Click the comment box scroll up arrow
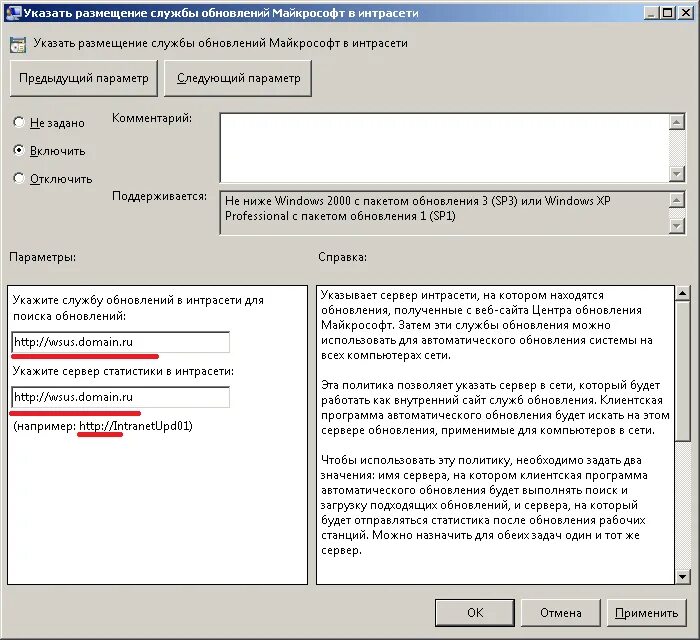This screenshot has width=700, height=640. [677, 122]
